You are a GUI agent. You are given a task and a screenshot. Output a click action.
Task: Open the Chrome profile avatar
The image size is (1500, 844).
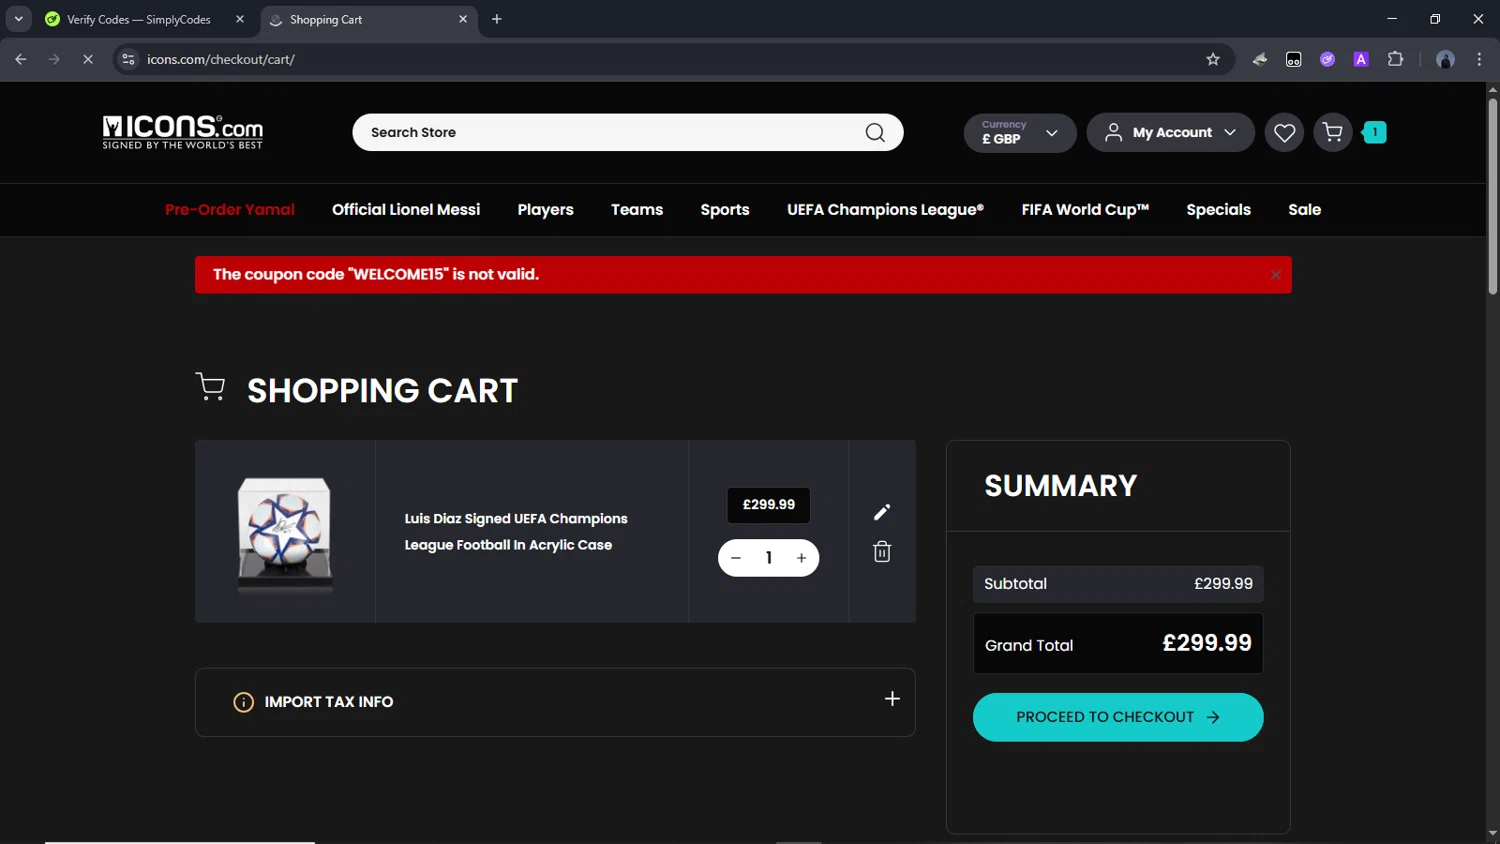pos(1445,59)
